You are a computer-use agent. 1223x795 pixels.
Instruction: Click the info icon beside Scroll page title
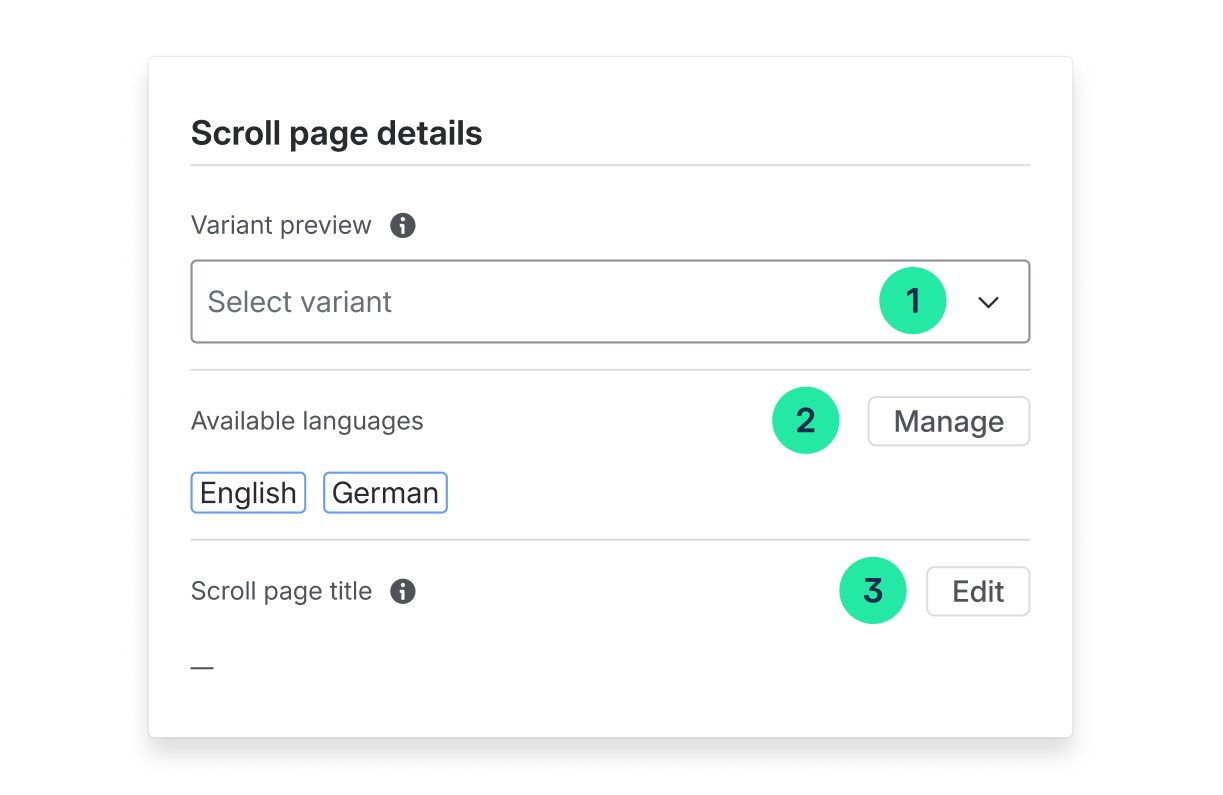click(x=403, y=592)
